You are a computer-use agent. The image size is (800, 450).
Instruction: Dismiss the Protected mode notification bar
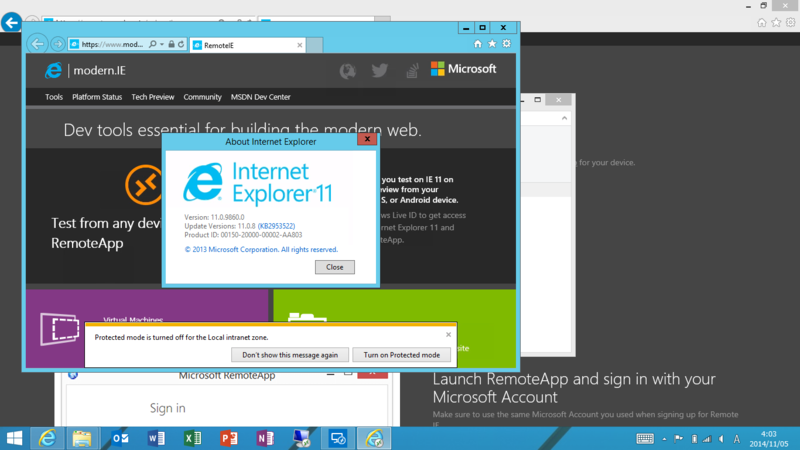click(x=448, y=335)
